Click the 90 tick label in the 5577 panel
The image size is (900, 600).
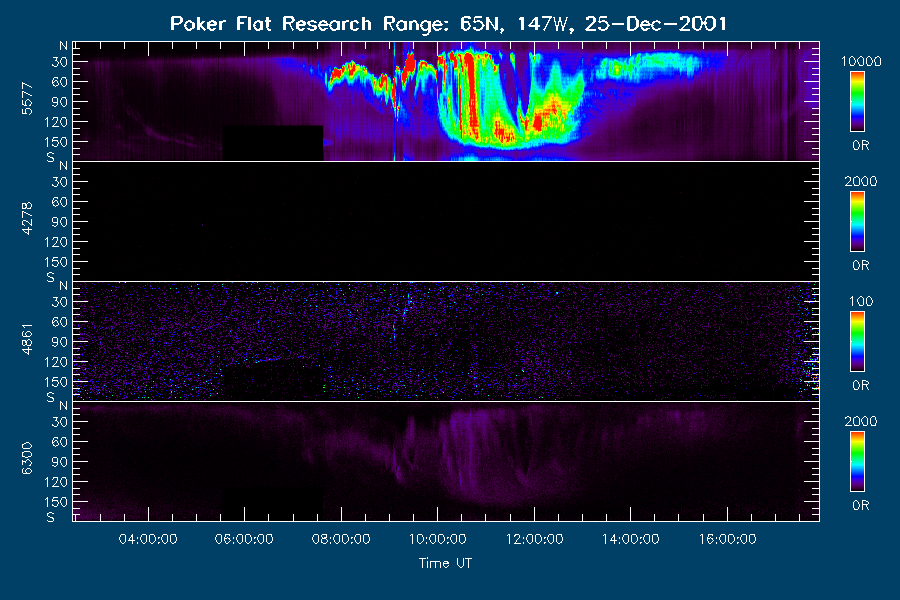click(60, 102)
